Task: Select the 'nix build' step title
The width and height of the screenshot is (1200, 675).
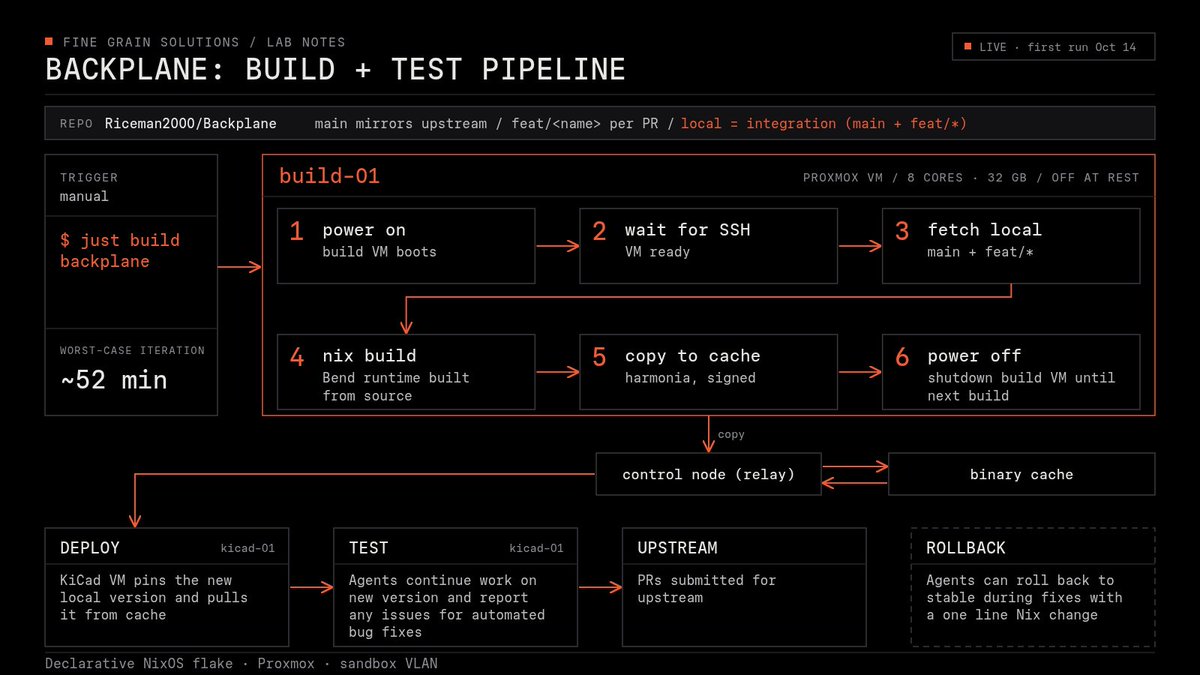Action: pyautogui.click(x=369, y=356)
